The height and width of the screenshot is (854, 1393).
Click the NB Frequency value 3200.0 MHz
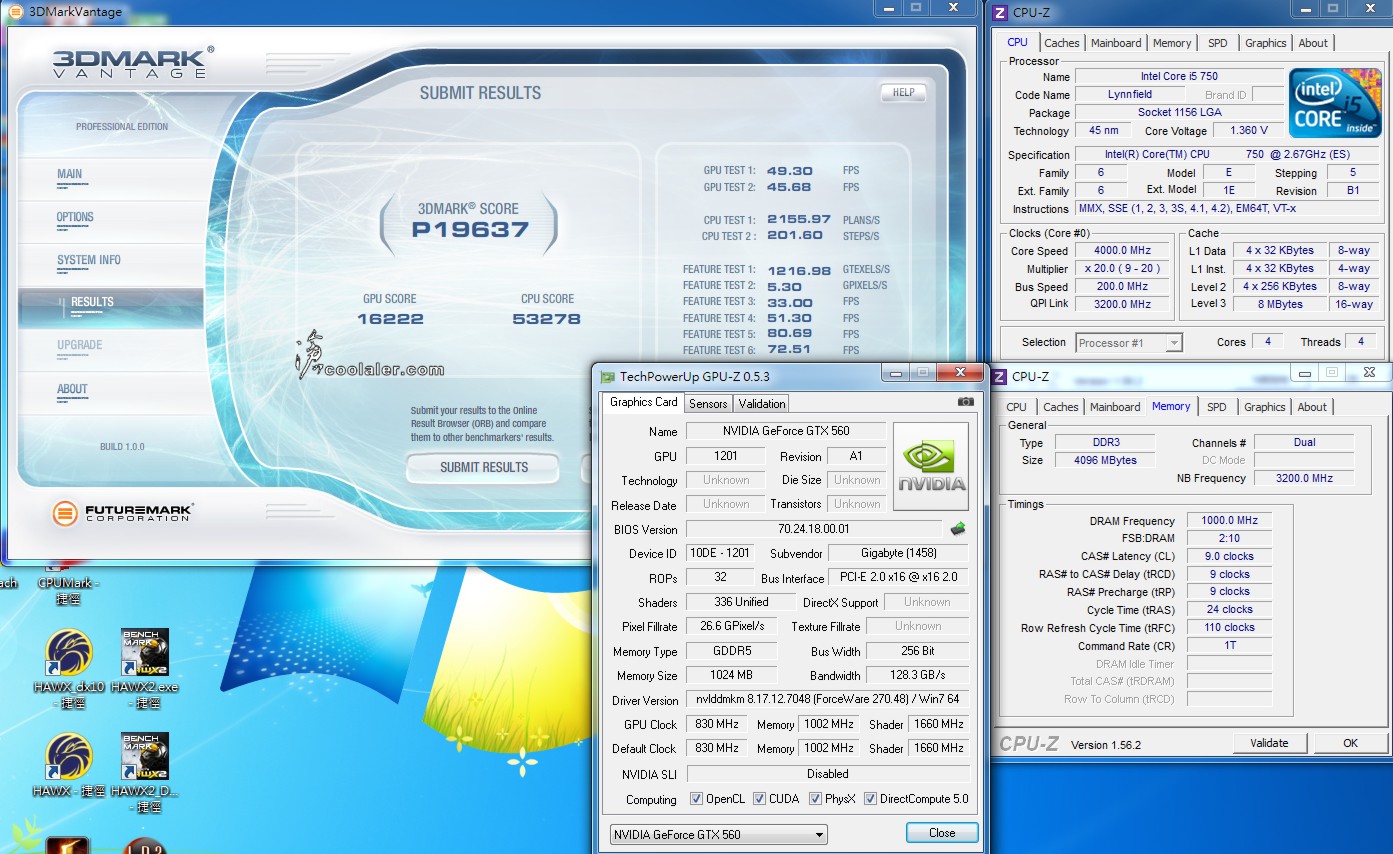[1305, 478]
